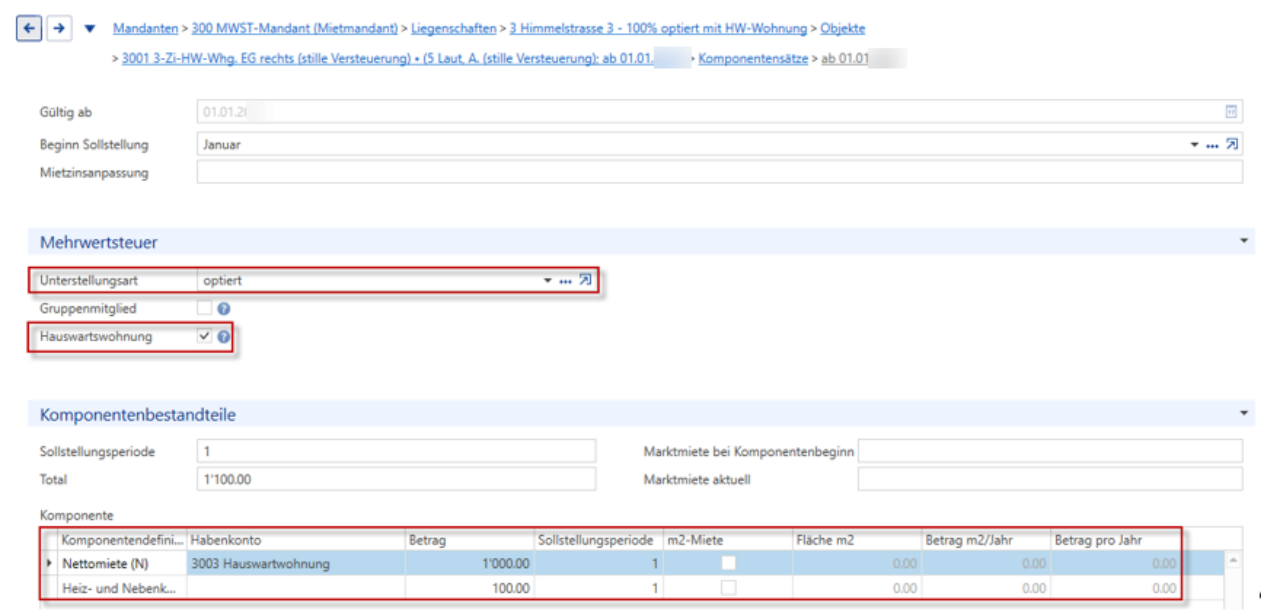The width and height of the screenshot is (1261, 612).
Task: Open the Mandanten breadcrumb link
Action: [x=145, y=29]
